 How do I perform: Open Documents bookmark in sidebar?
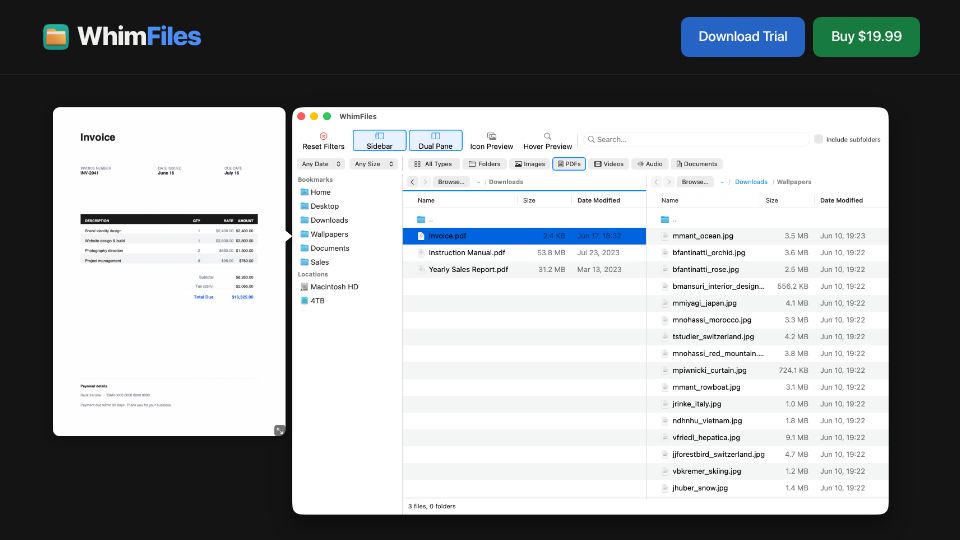pos(325,249)
